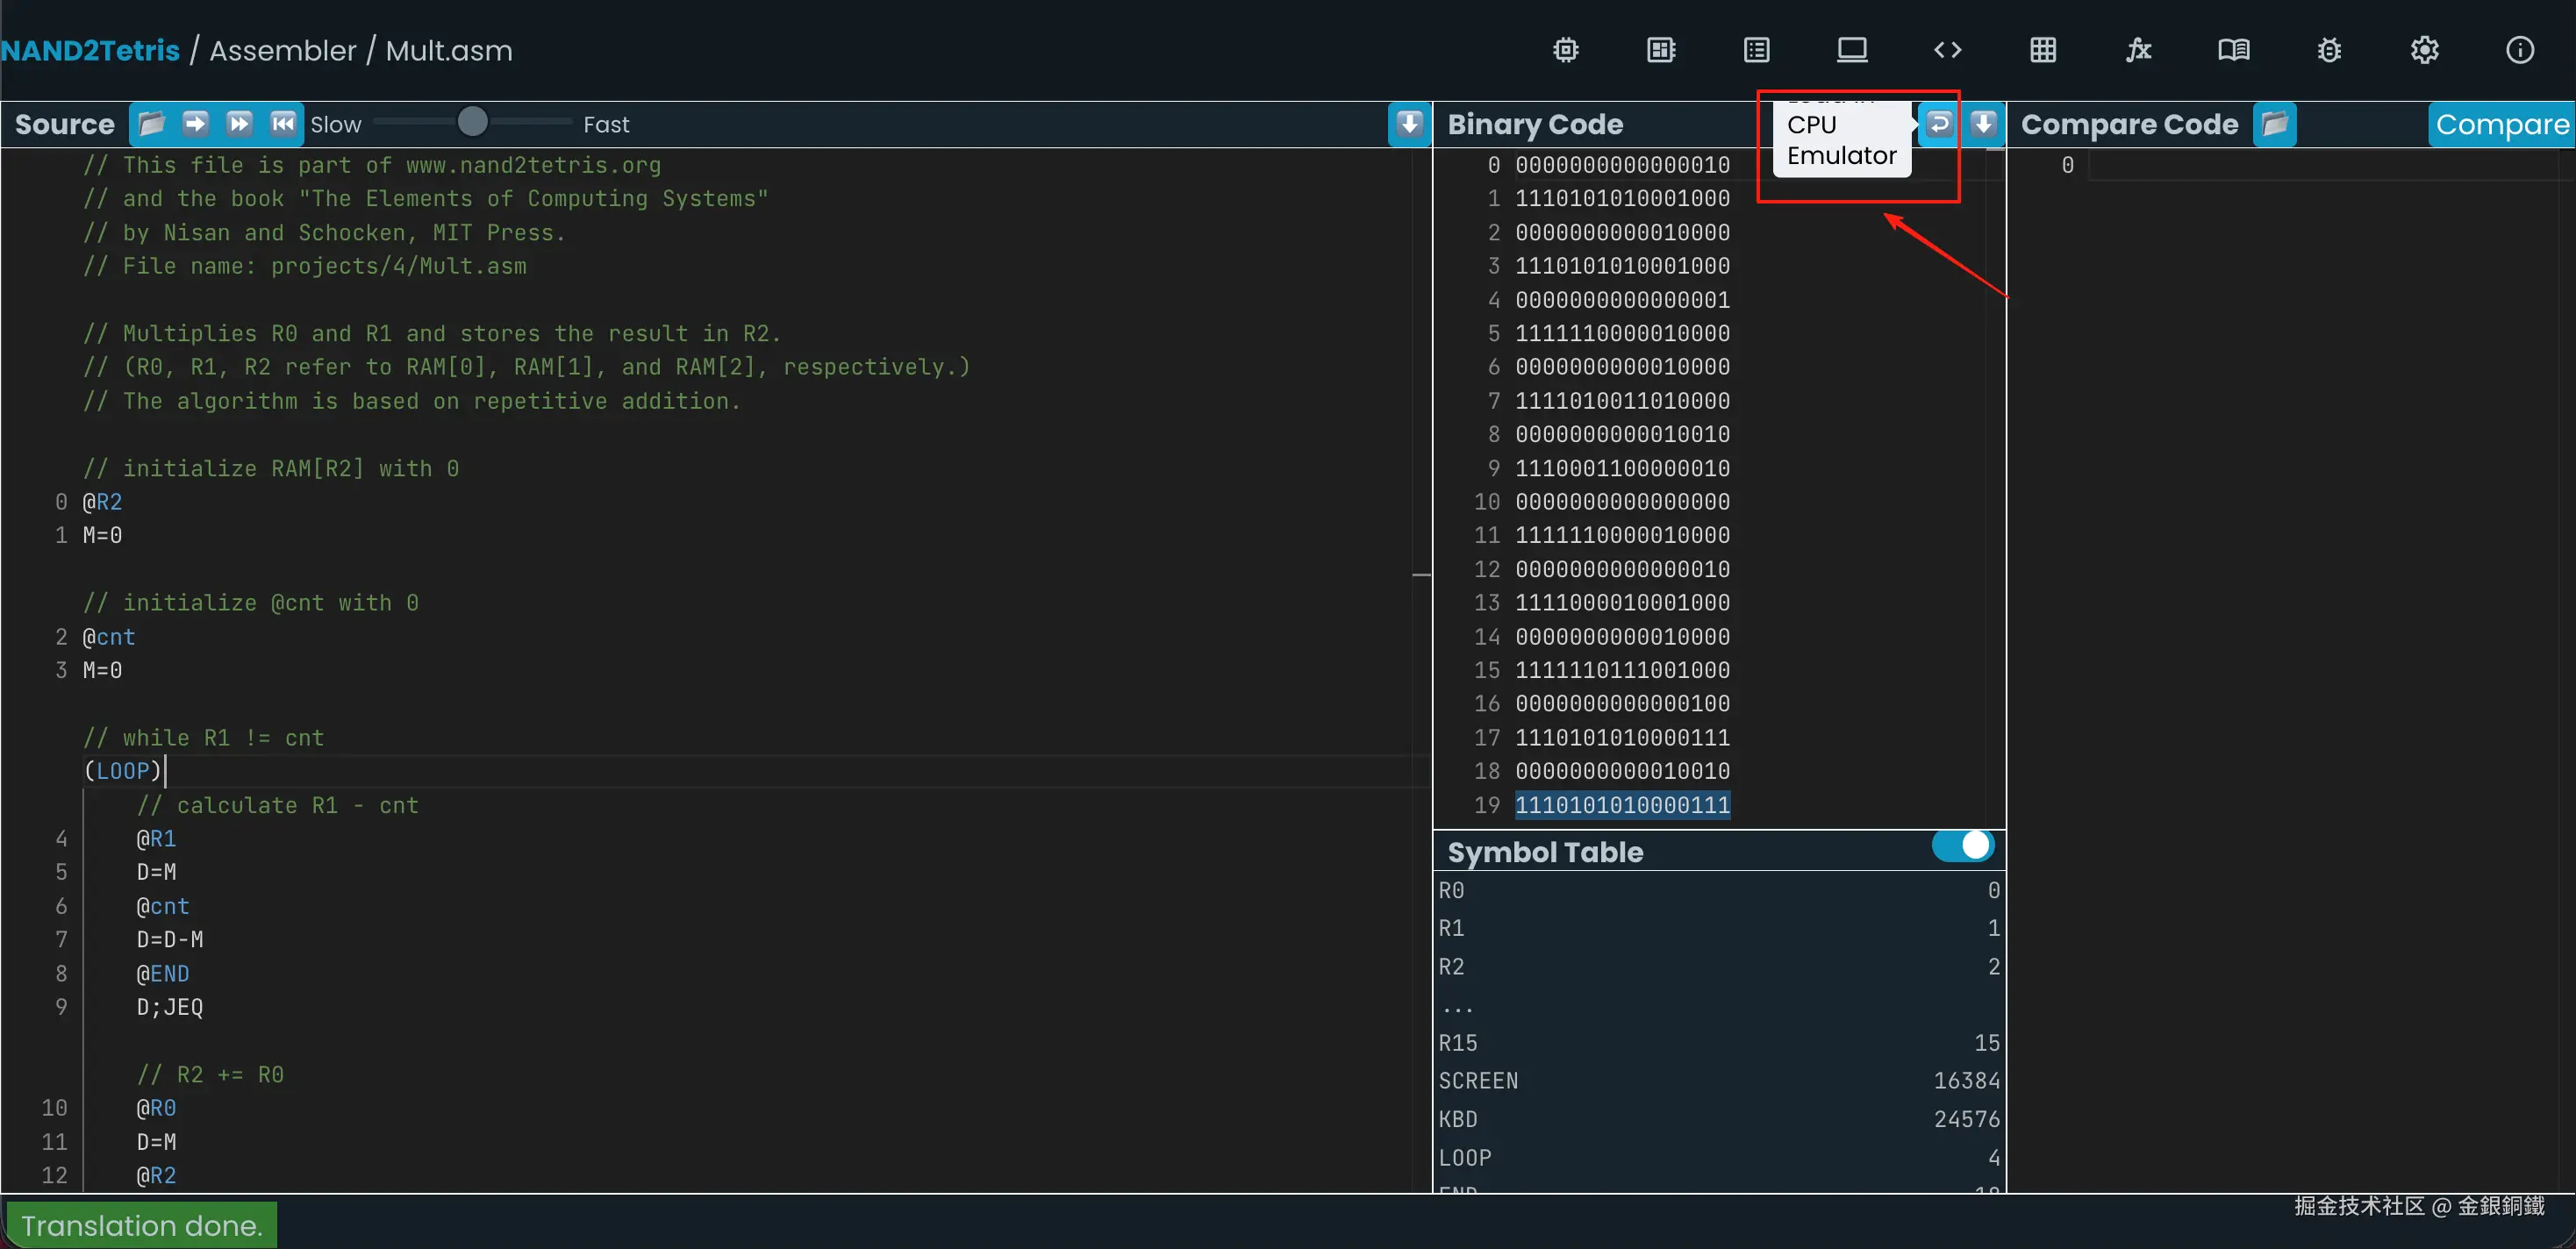Open the Assembler code brackets icon
The width and height of the screenshot is (2576, 1249).
[x=1947, y=50]
